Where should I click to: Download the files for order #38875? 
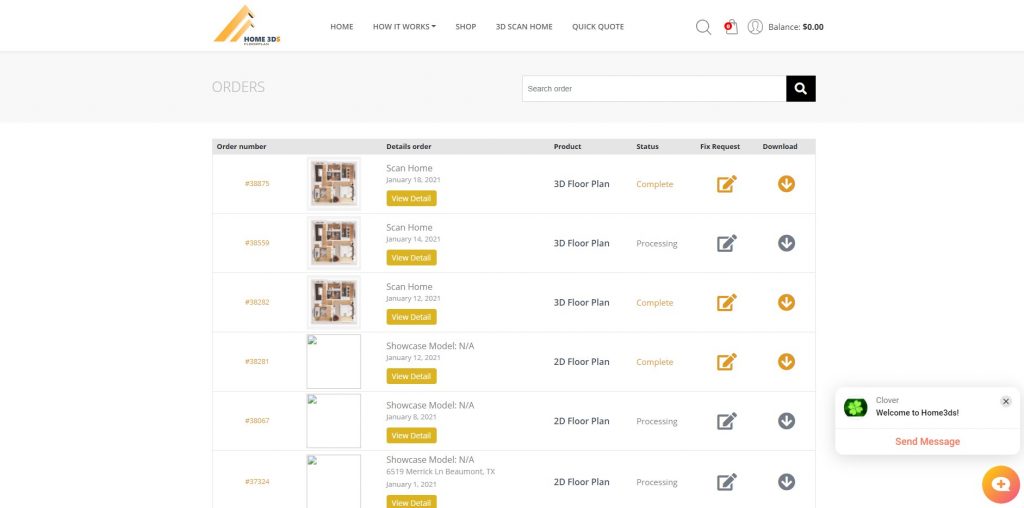click(x=786, y=184)
